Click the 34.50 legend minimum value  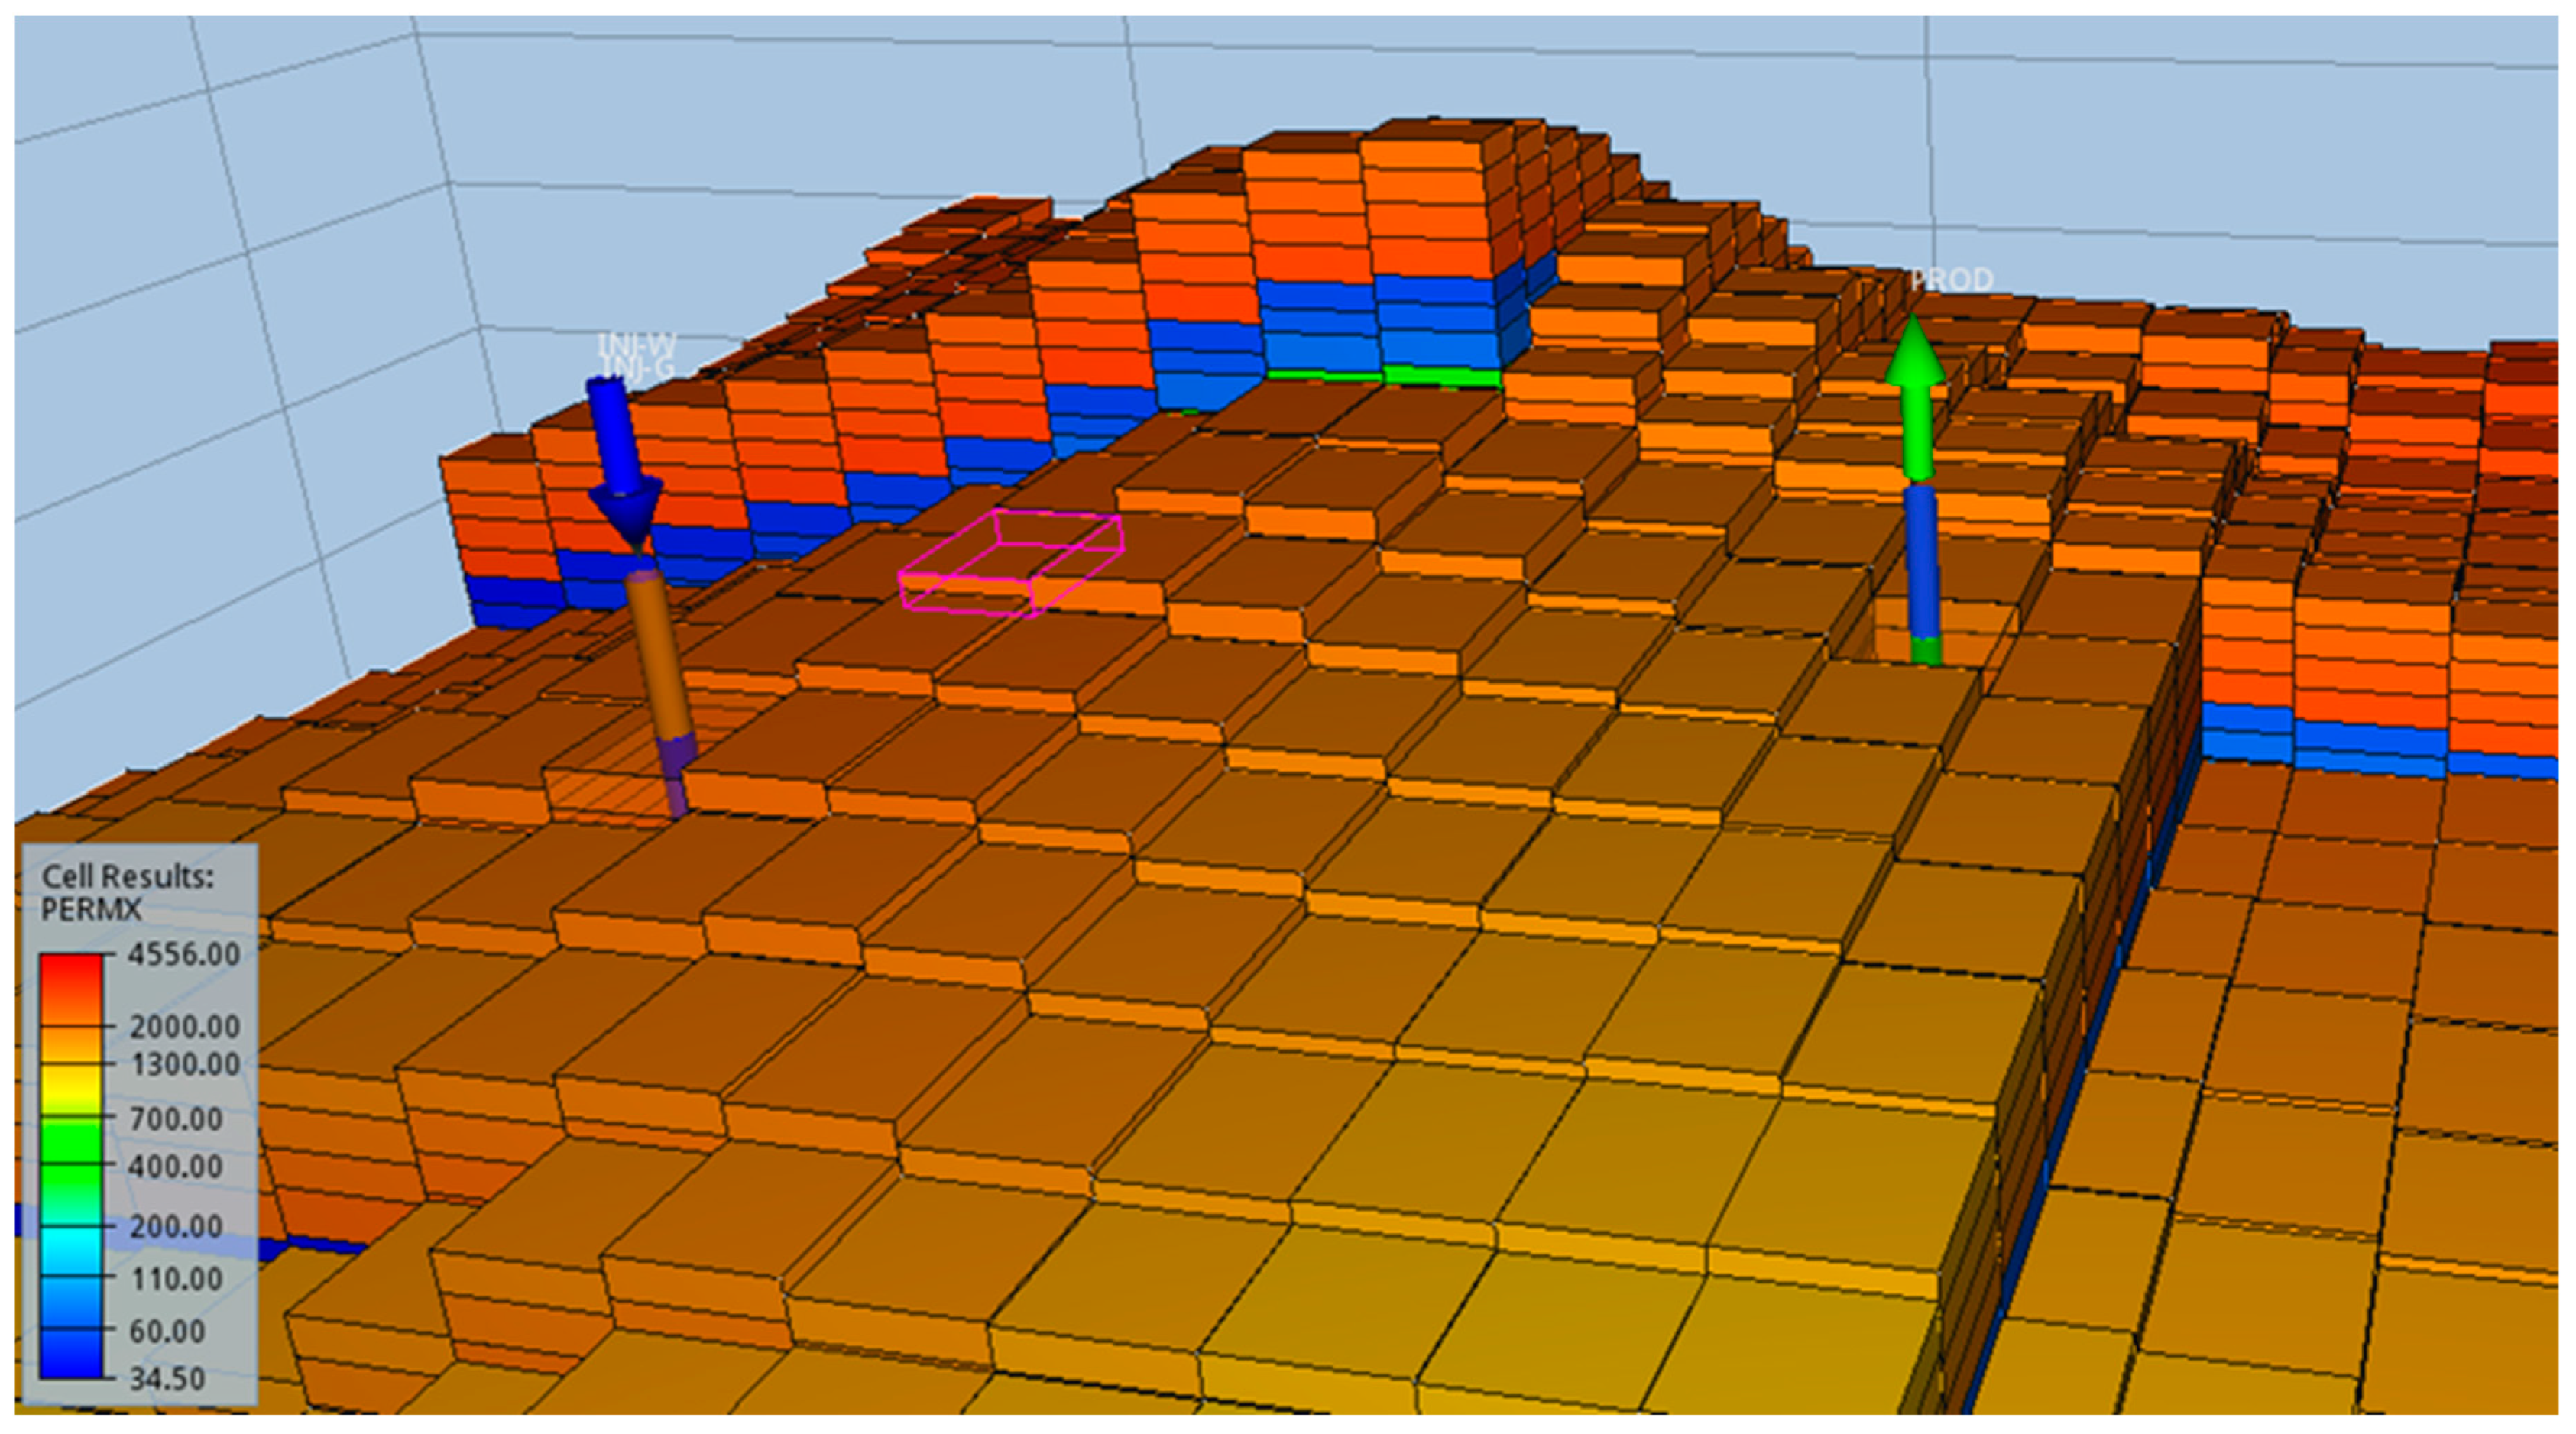(x=167, y=1379)
